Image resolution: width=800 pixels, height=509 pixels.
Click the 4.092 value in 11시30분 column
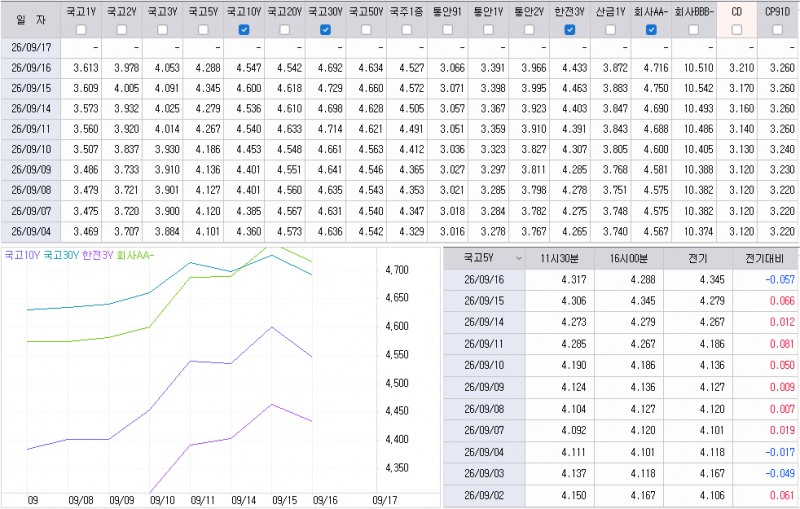coord(574,430)
